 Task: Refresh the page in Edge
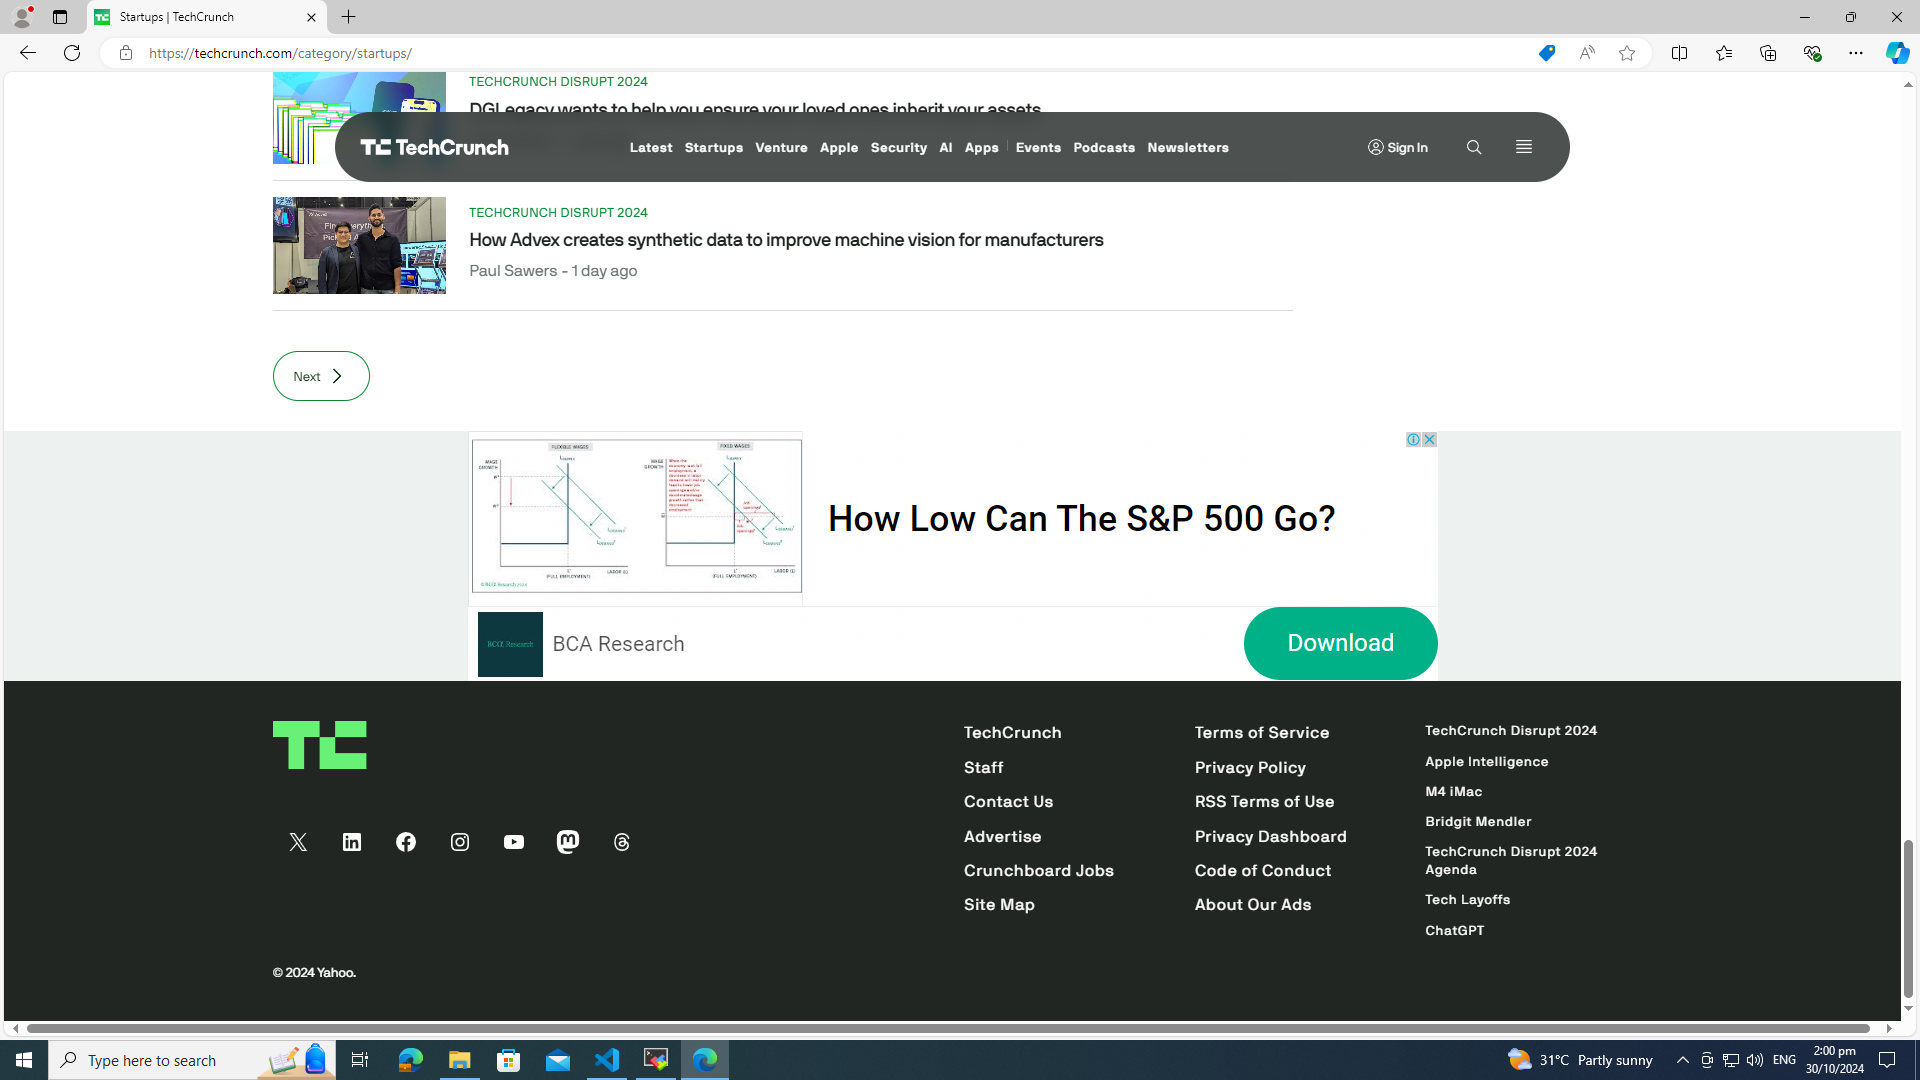tap(72, 53)
